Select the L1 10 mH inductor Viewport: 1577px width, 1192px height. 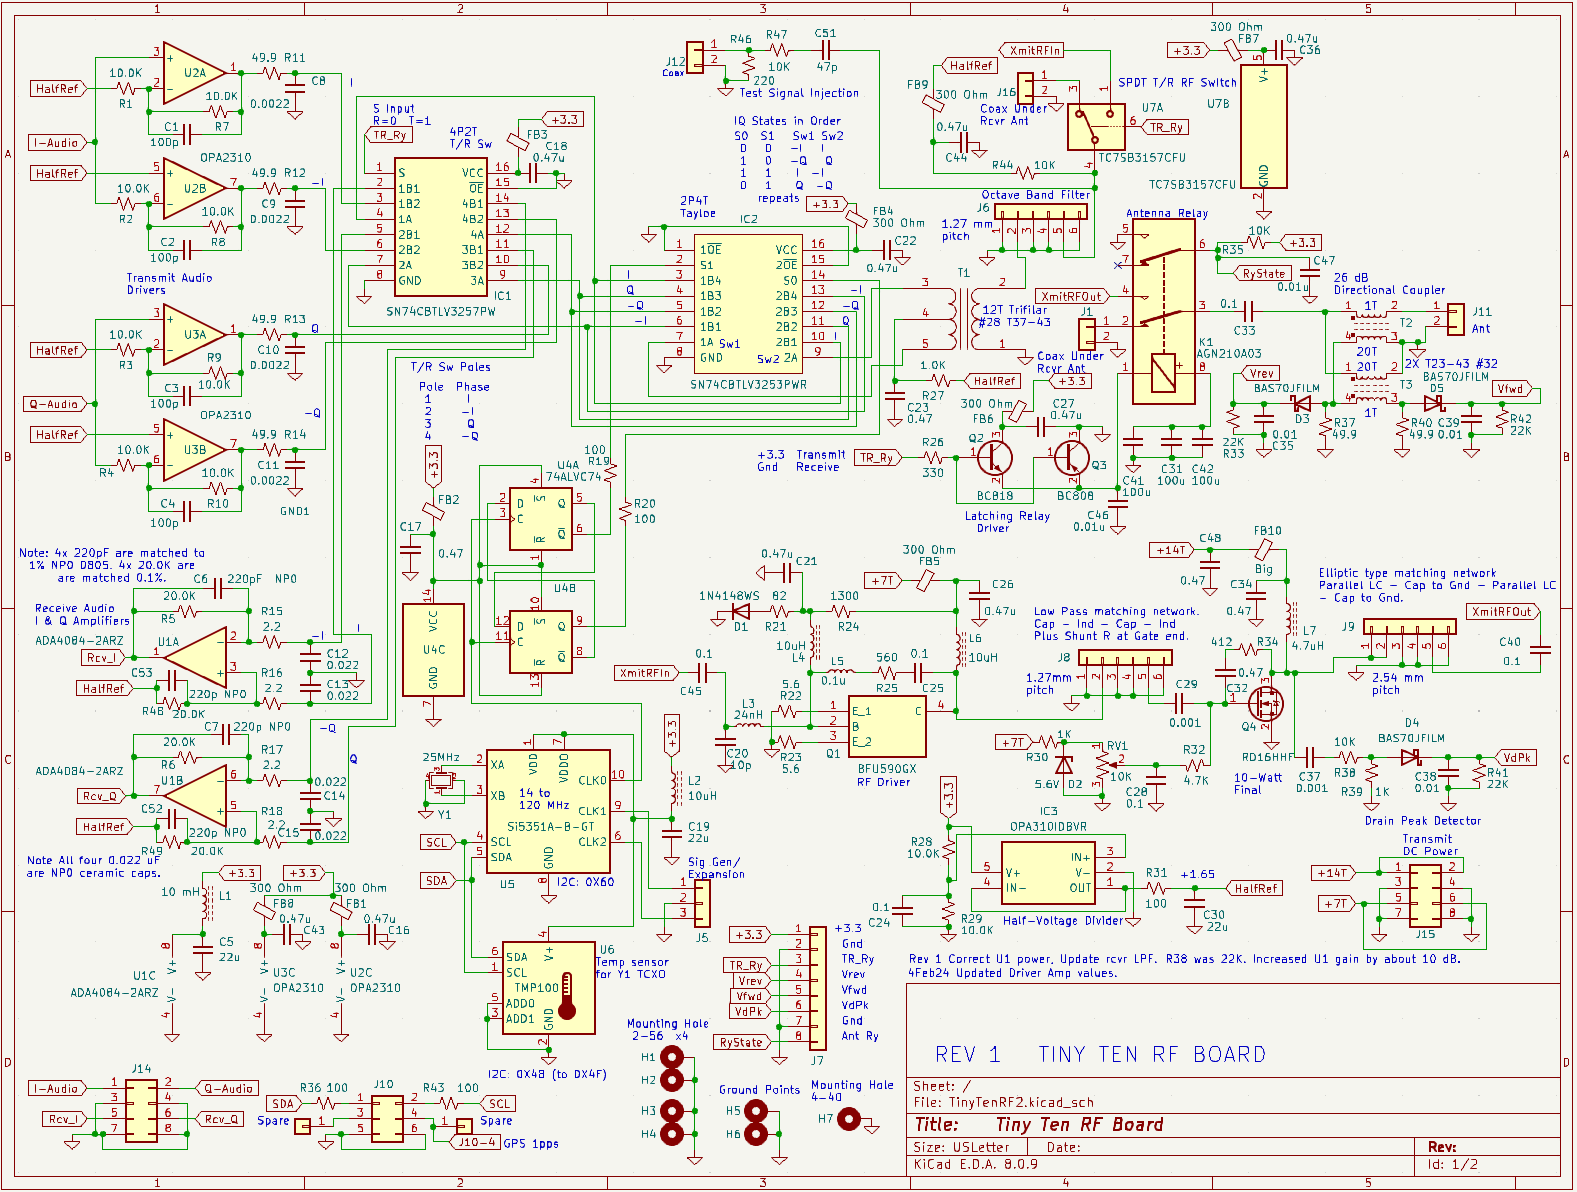point(208,904)
